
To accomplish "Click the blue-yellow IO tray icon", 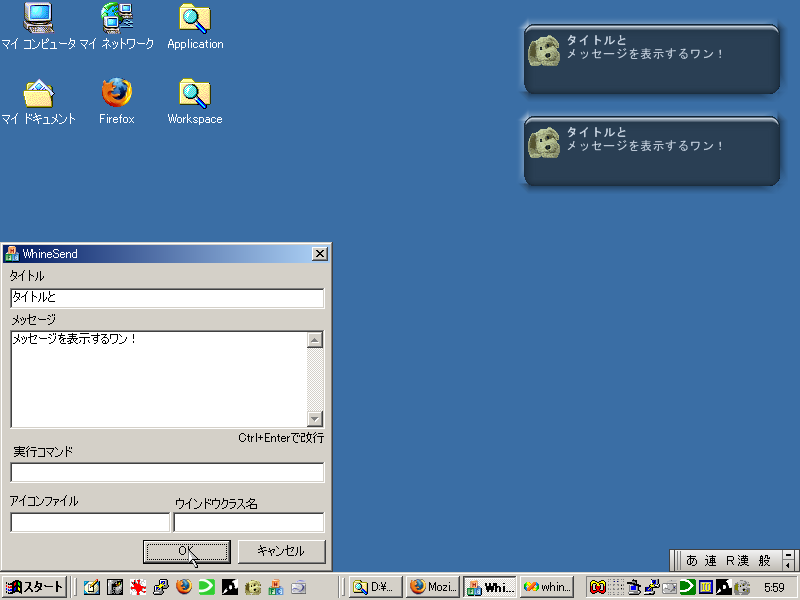I will [706, 587].
